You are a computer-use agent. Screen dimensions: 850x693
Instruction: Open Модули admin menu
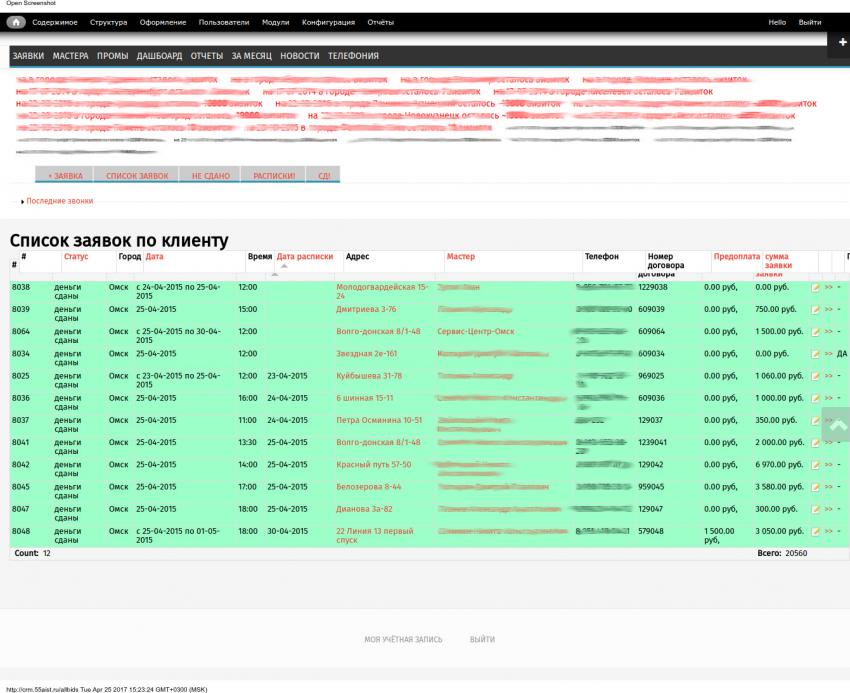point(275,22)
